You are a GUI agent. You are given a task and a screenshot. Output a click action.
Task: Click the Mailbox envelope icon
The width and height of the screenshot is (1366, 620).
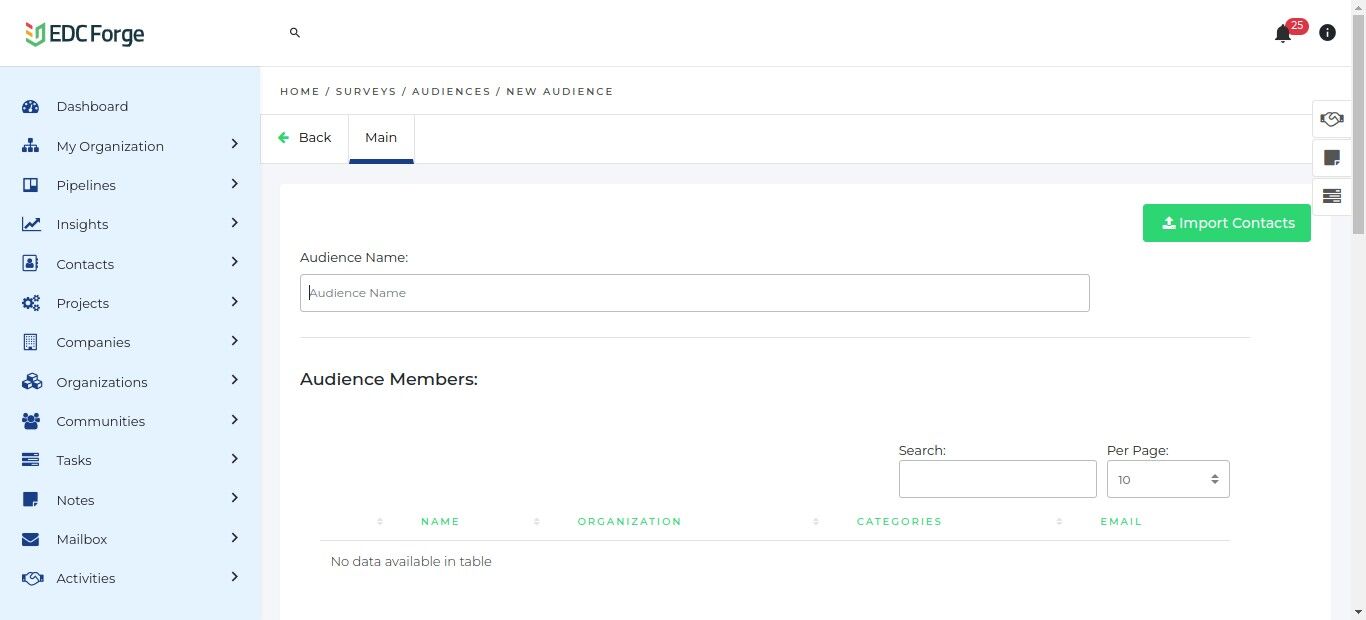31,540
